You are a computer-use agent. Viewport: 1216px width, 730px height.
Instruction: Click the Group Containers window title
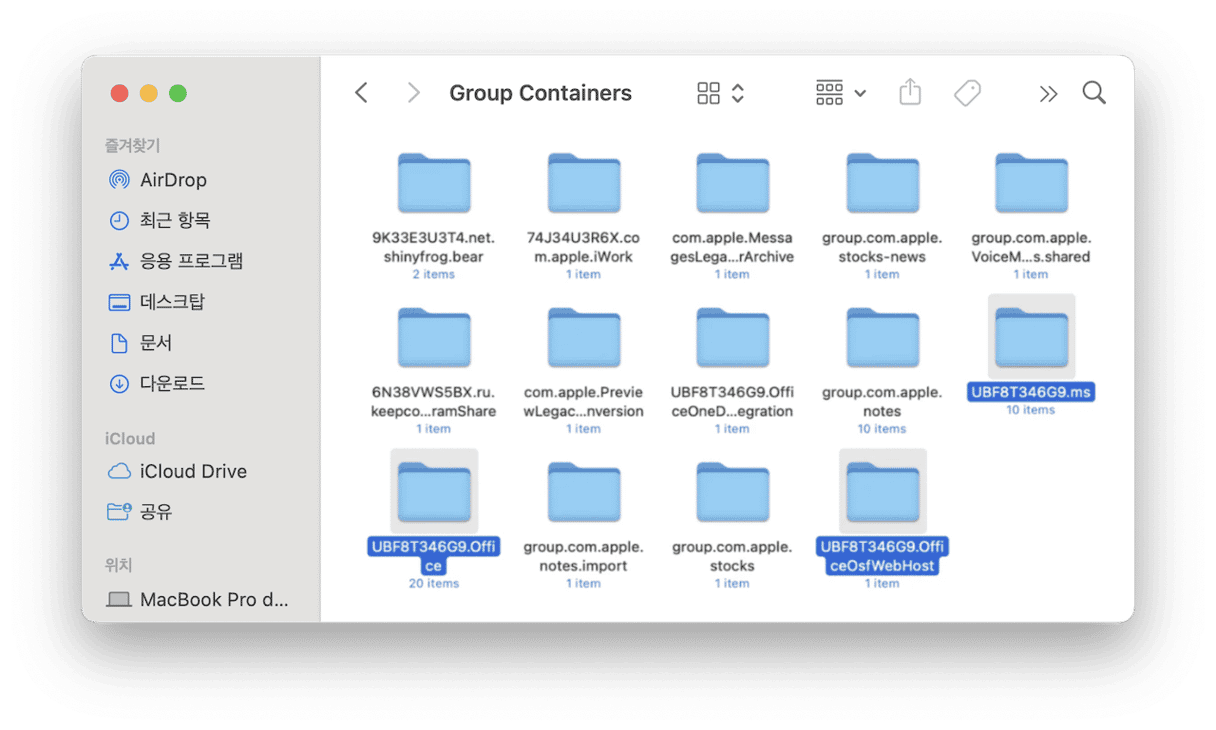coord(540,93)
